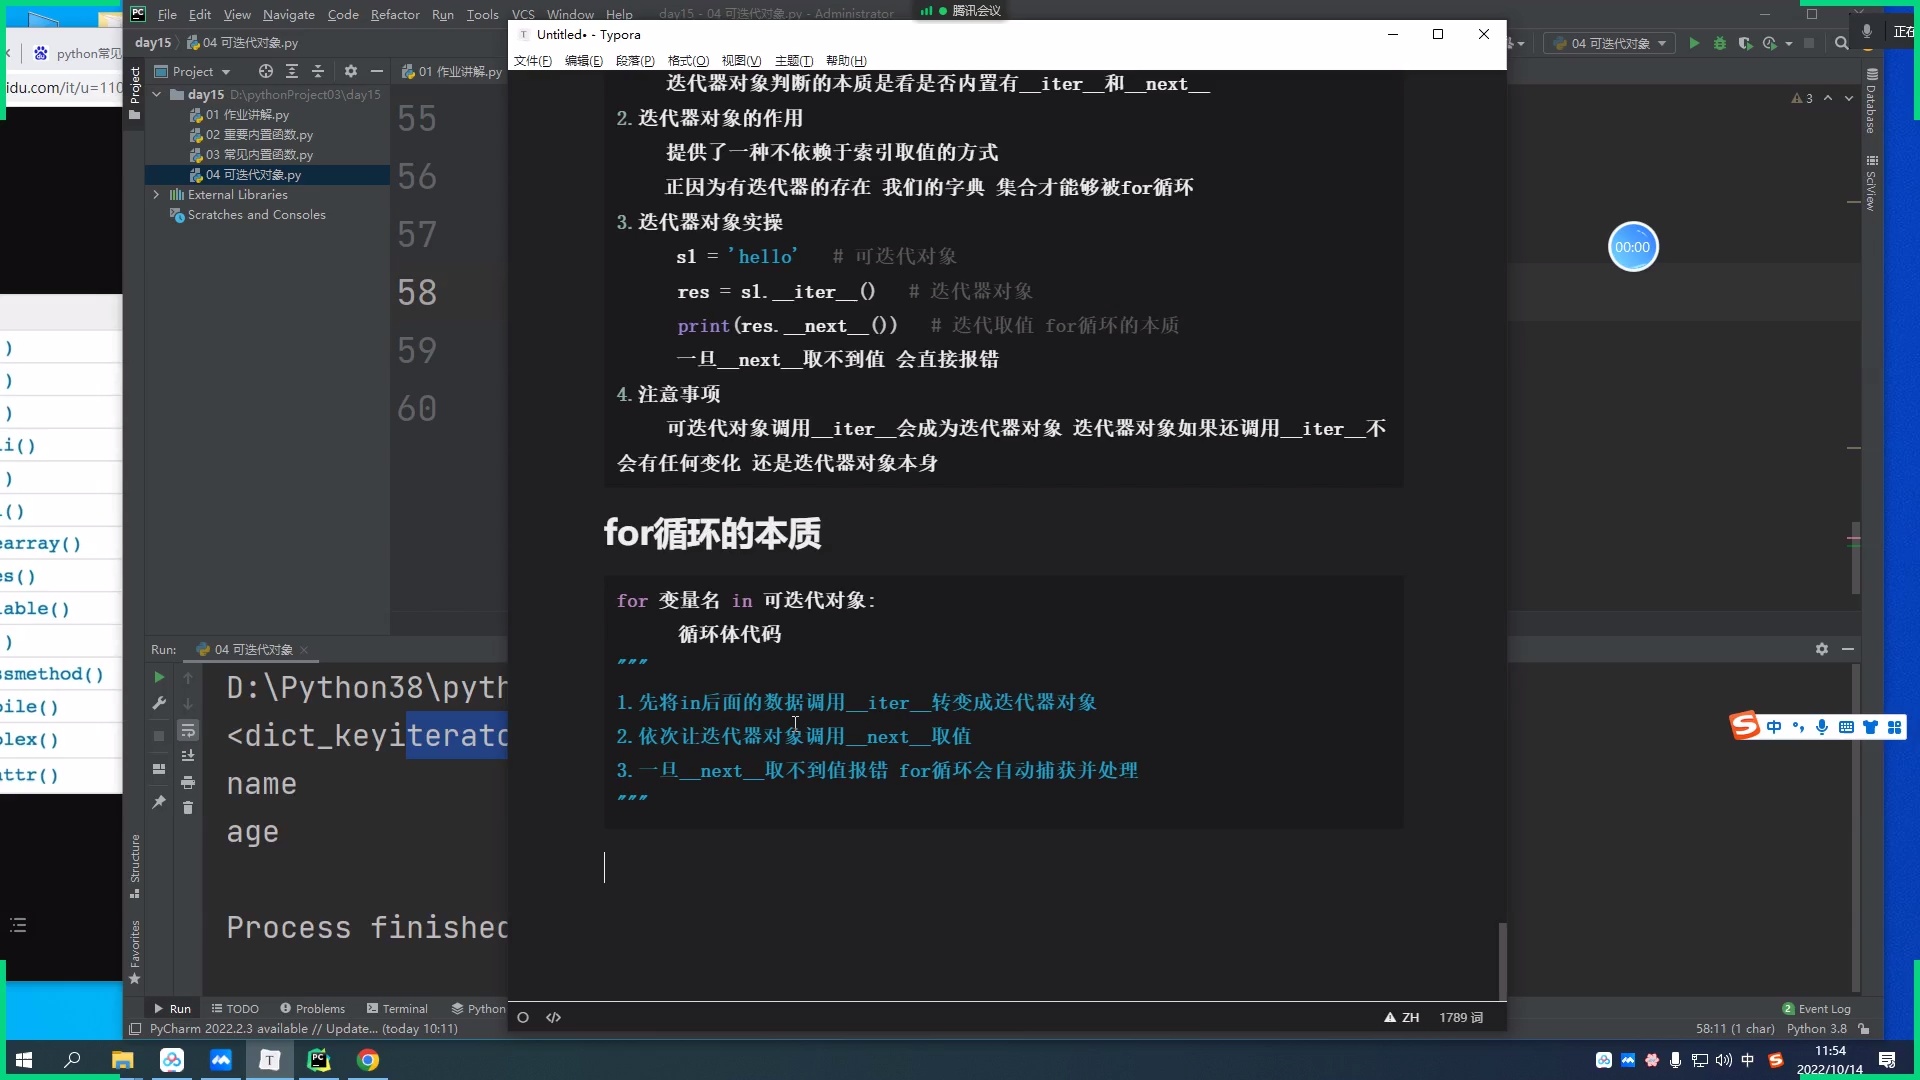Start debugging via the bug icon
Viewport: 1920px width, 1080px height.
click(1719, 44)
